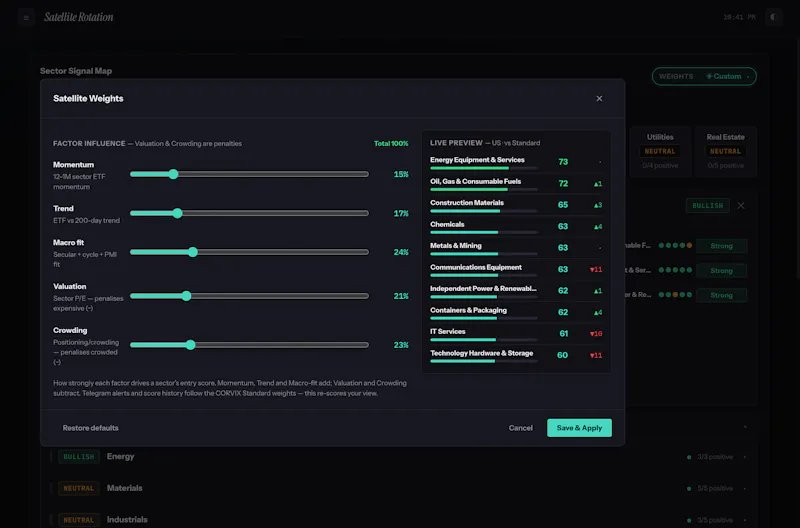Image resolution: width=800 pixels, height=528 pixels.
Task: Expand the Energy sector row
Action: tap(398, 457)
